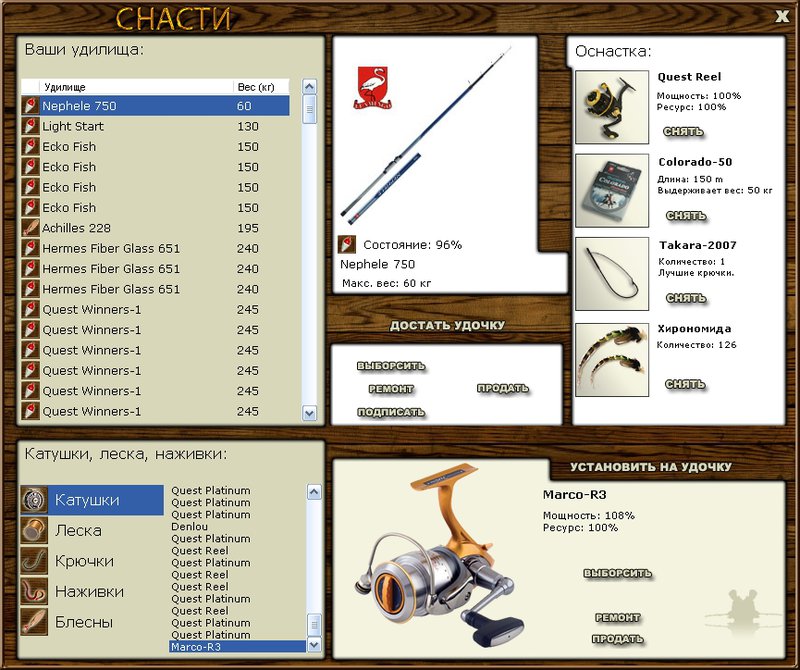800x670 pixels.
Task: Click the Nephele 750 rod picture
Action: 426,135
